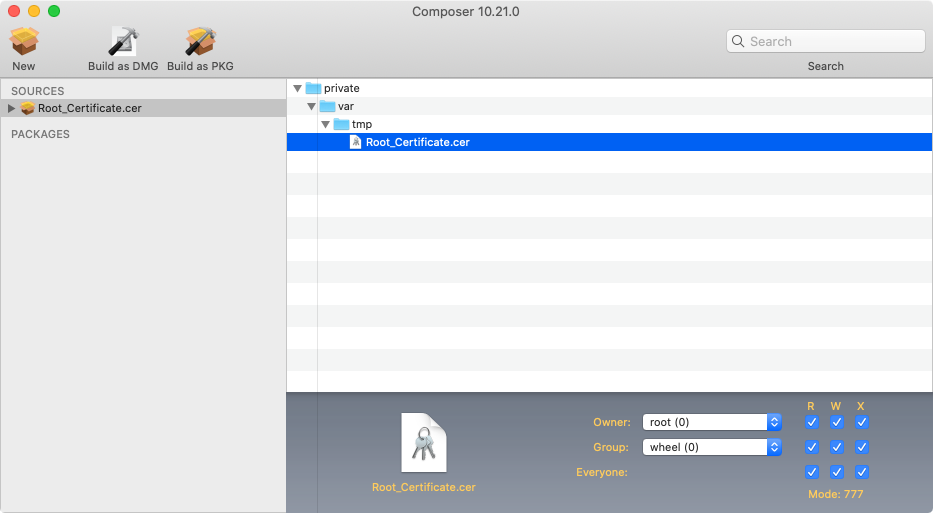The width and height of the screenshot is (933, 513).
Task: Click the package icon beside Root_Certificate.cer source
Action: click(27, 108)
